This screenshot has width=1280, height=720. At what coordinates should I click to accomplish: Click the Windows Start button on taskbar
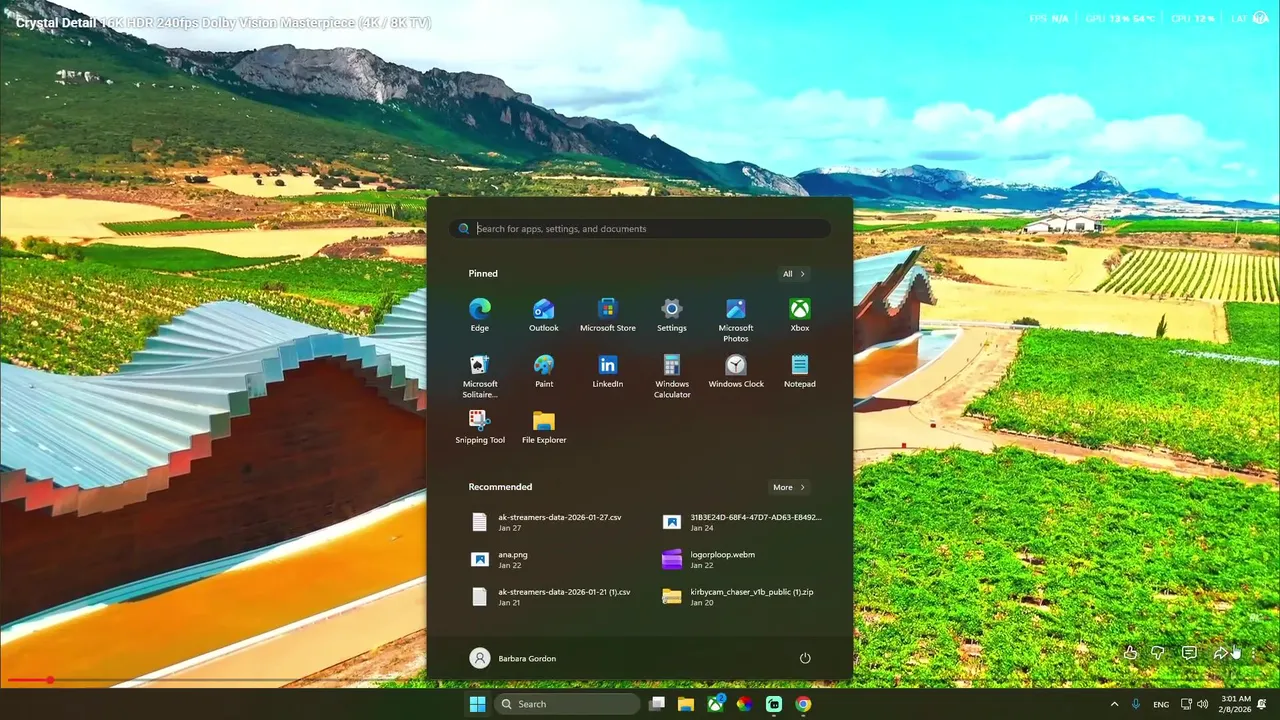coord(478,704)
